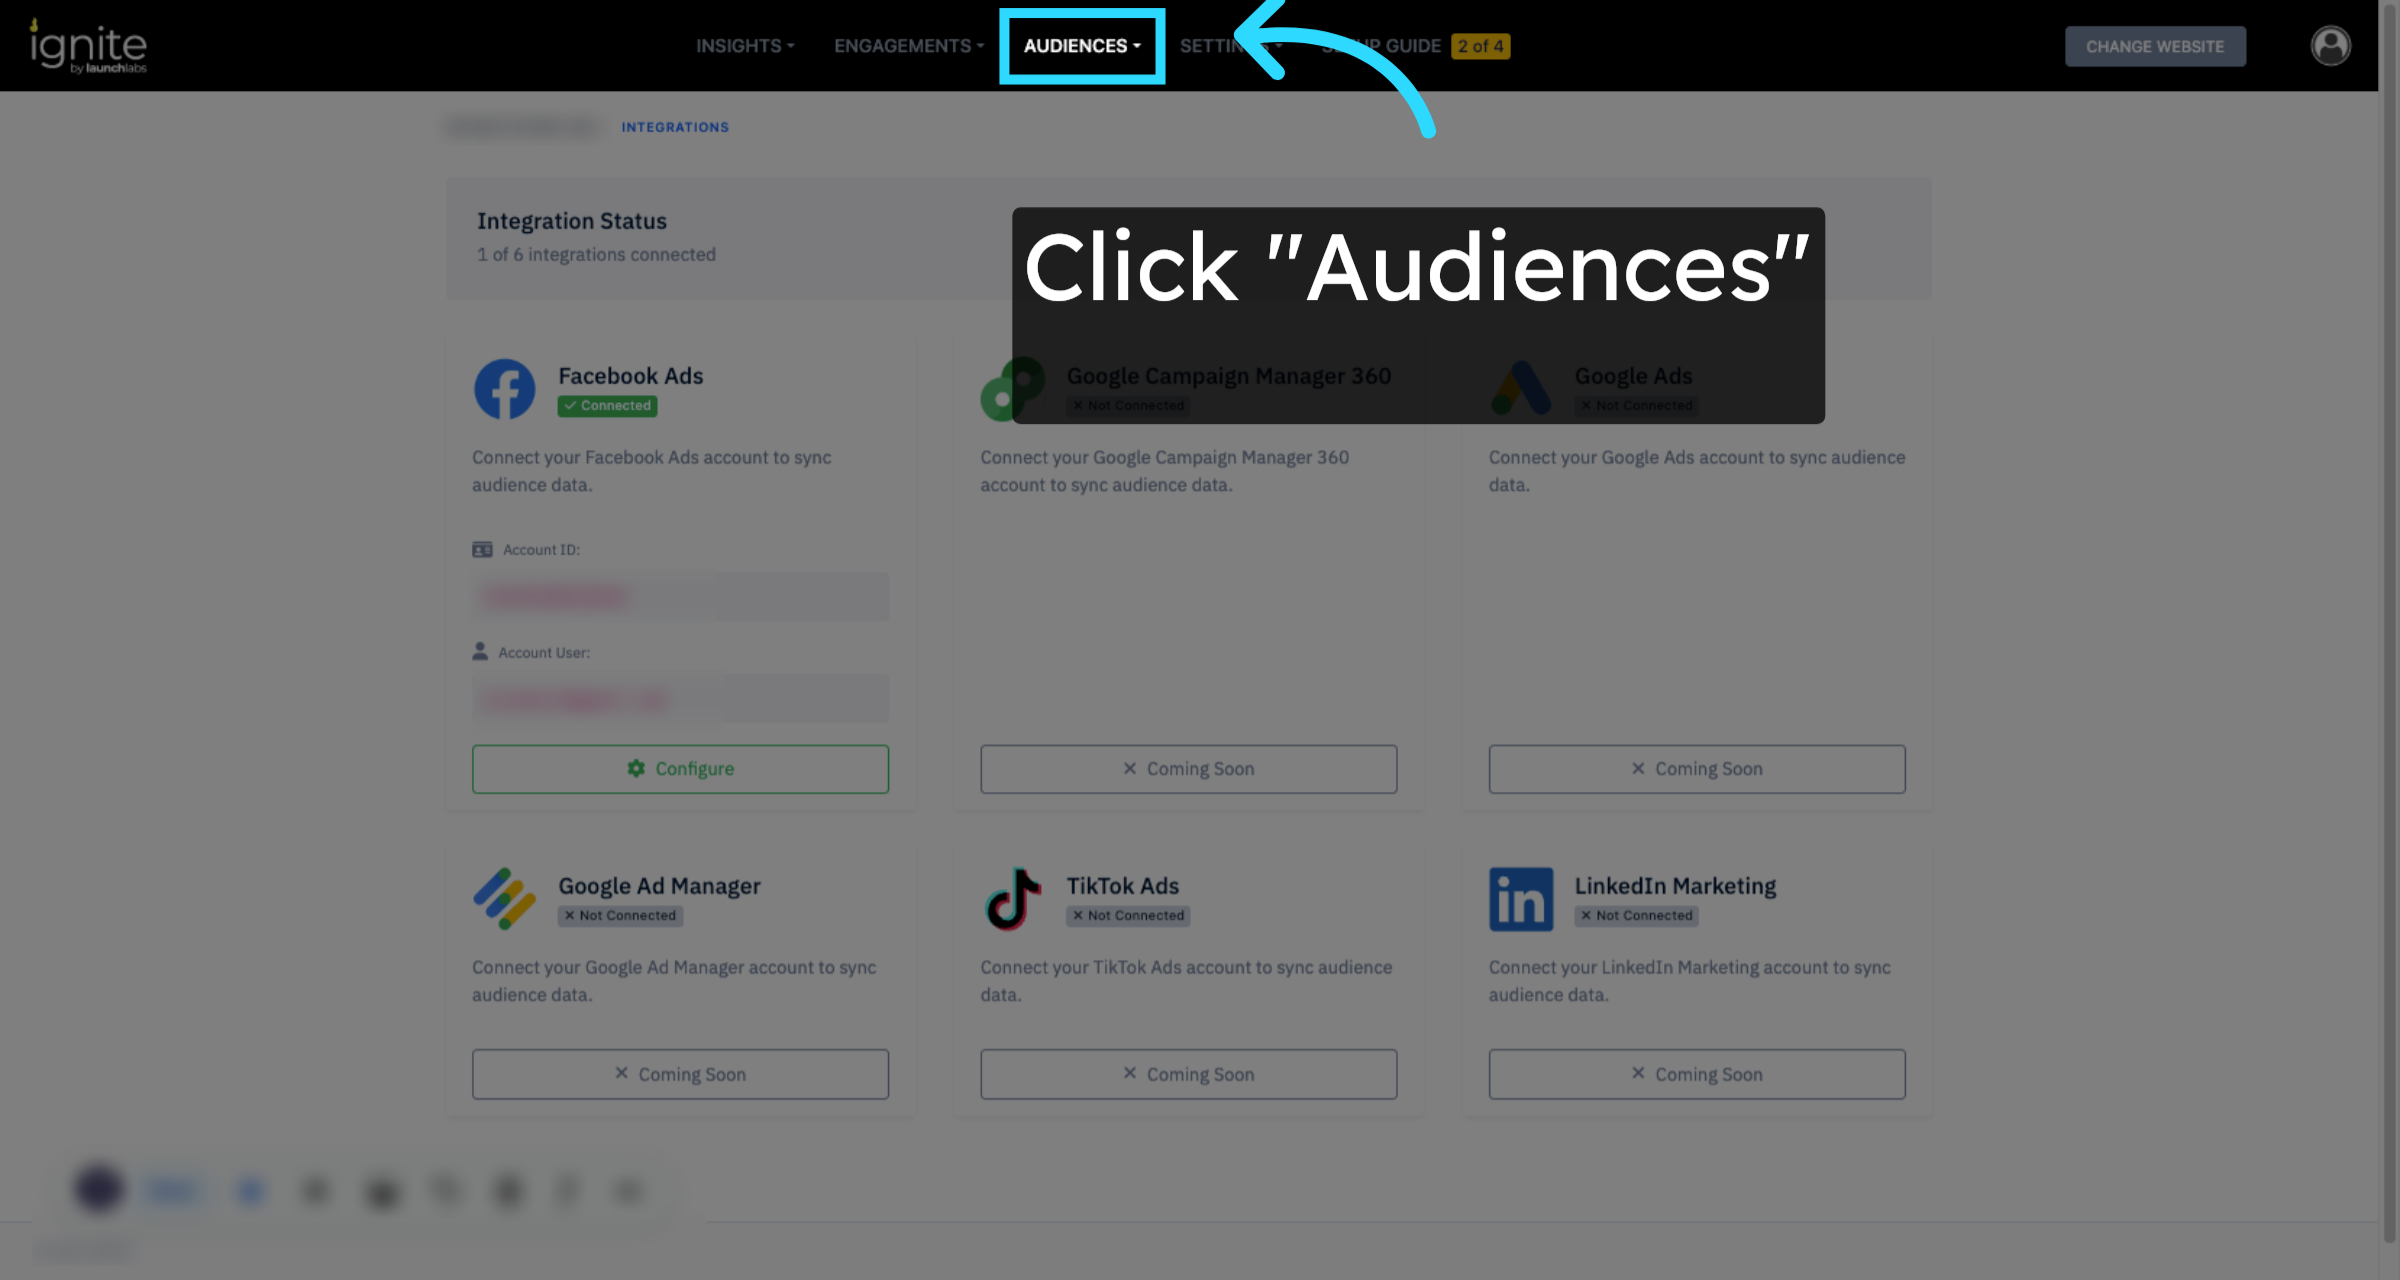Viewport: 2400px width, 1280px height.
Task: Click the Ignite logo
Action: tap(88, 47)
